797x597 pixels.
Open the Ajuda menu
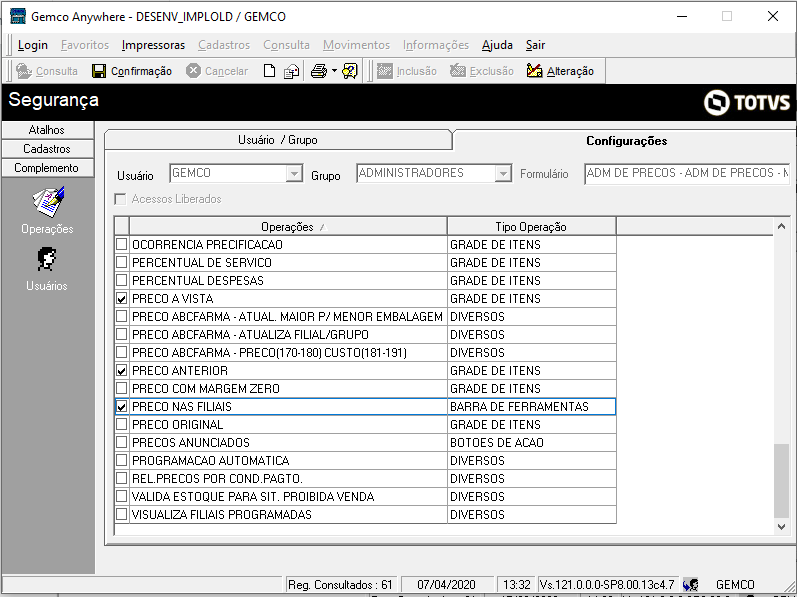pyautogui.click(x=497, y=45)
